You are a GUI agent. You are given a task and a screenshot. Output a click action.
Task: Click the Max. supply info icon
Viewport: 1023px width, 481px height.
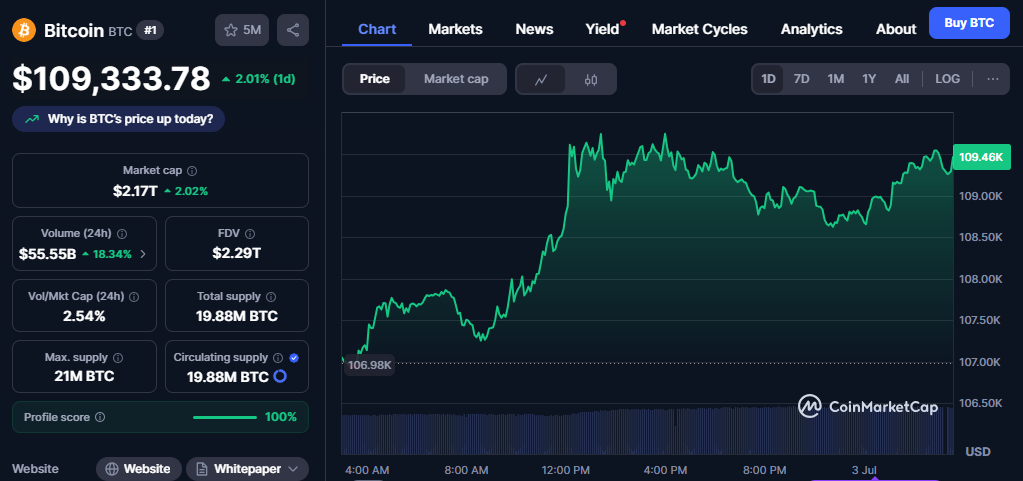point(118,358)
